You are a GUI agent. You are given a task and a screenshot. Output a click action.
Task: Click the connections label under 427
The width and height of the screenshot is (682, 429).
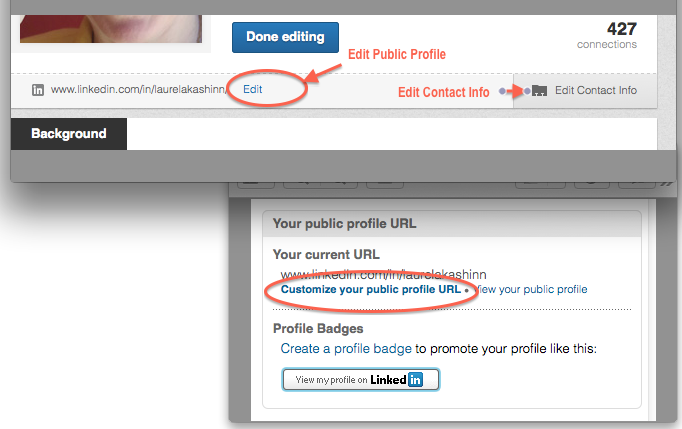pyautogui.click(x=607, y=44)
